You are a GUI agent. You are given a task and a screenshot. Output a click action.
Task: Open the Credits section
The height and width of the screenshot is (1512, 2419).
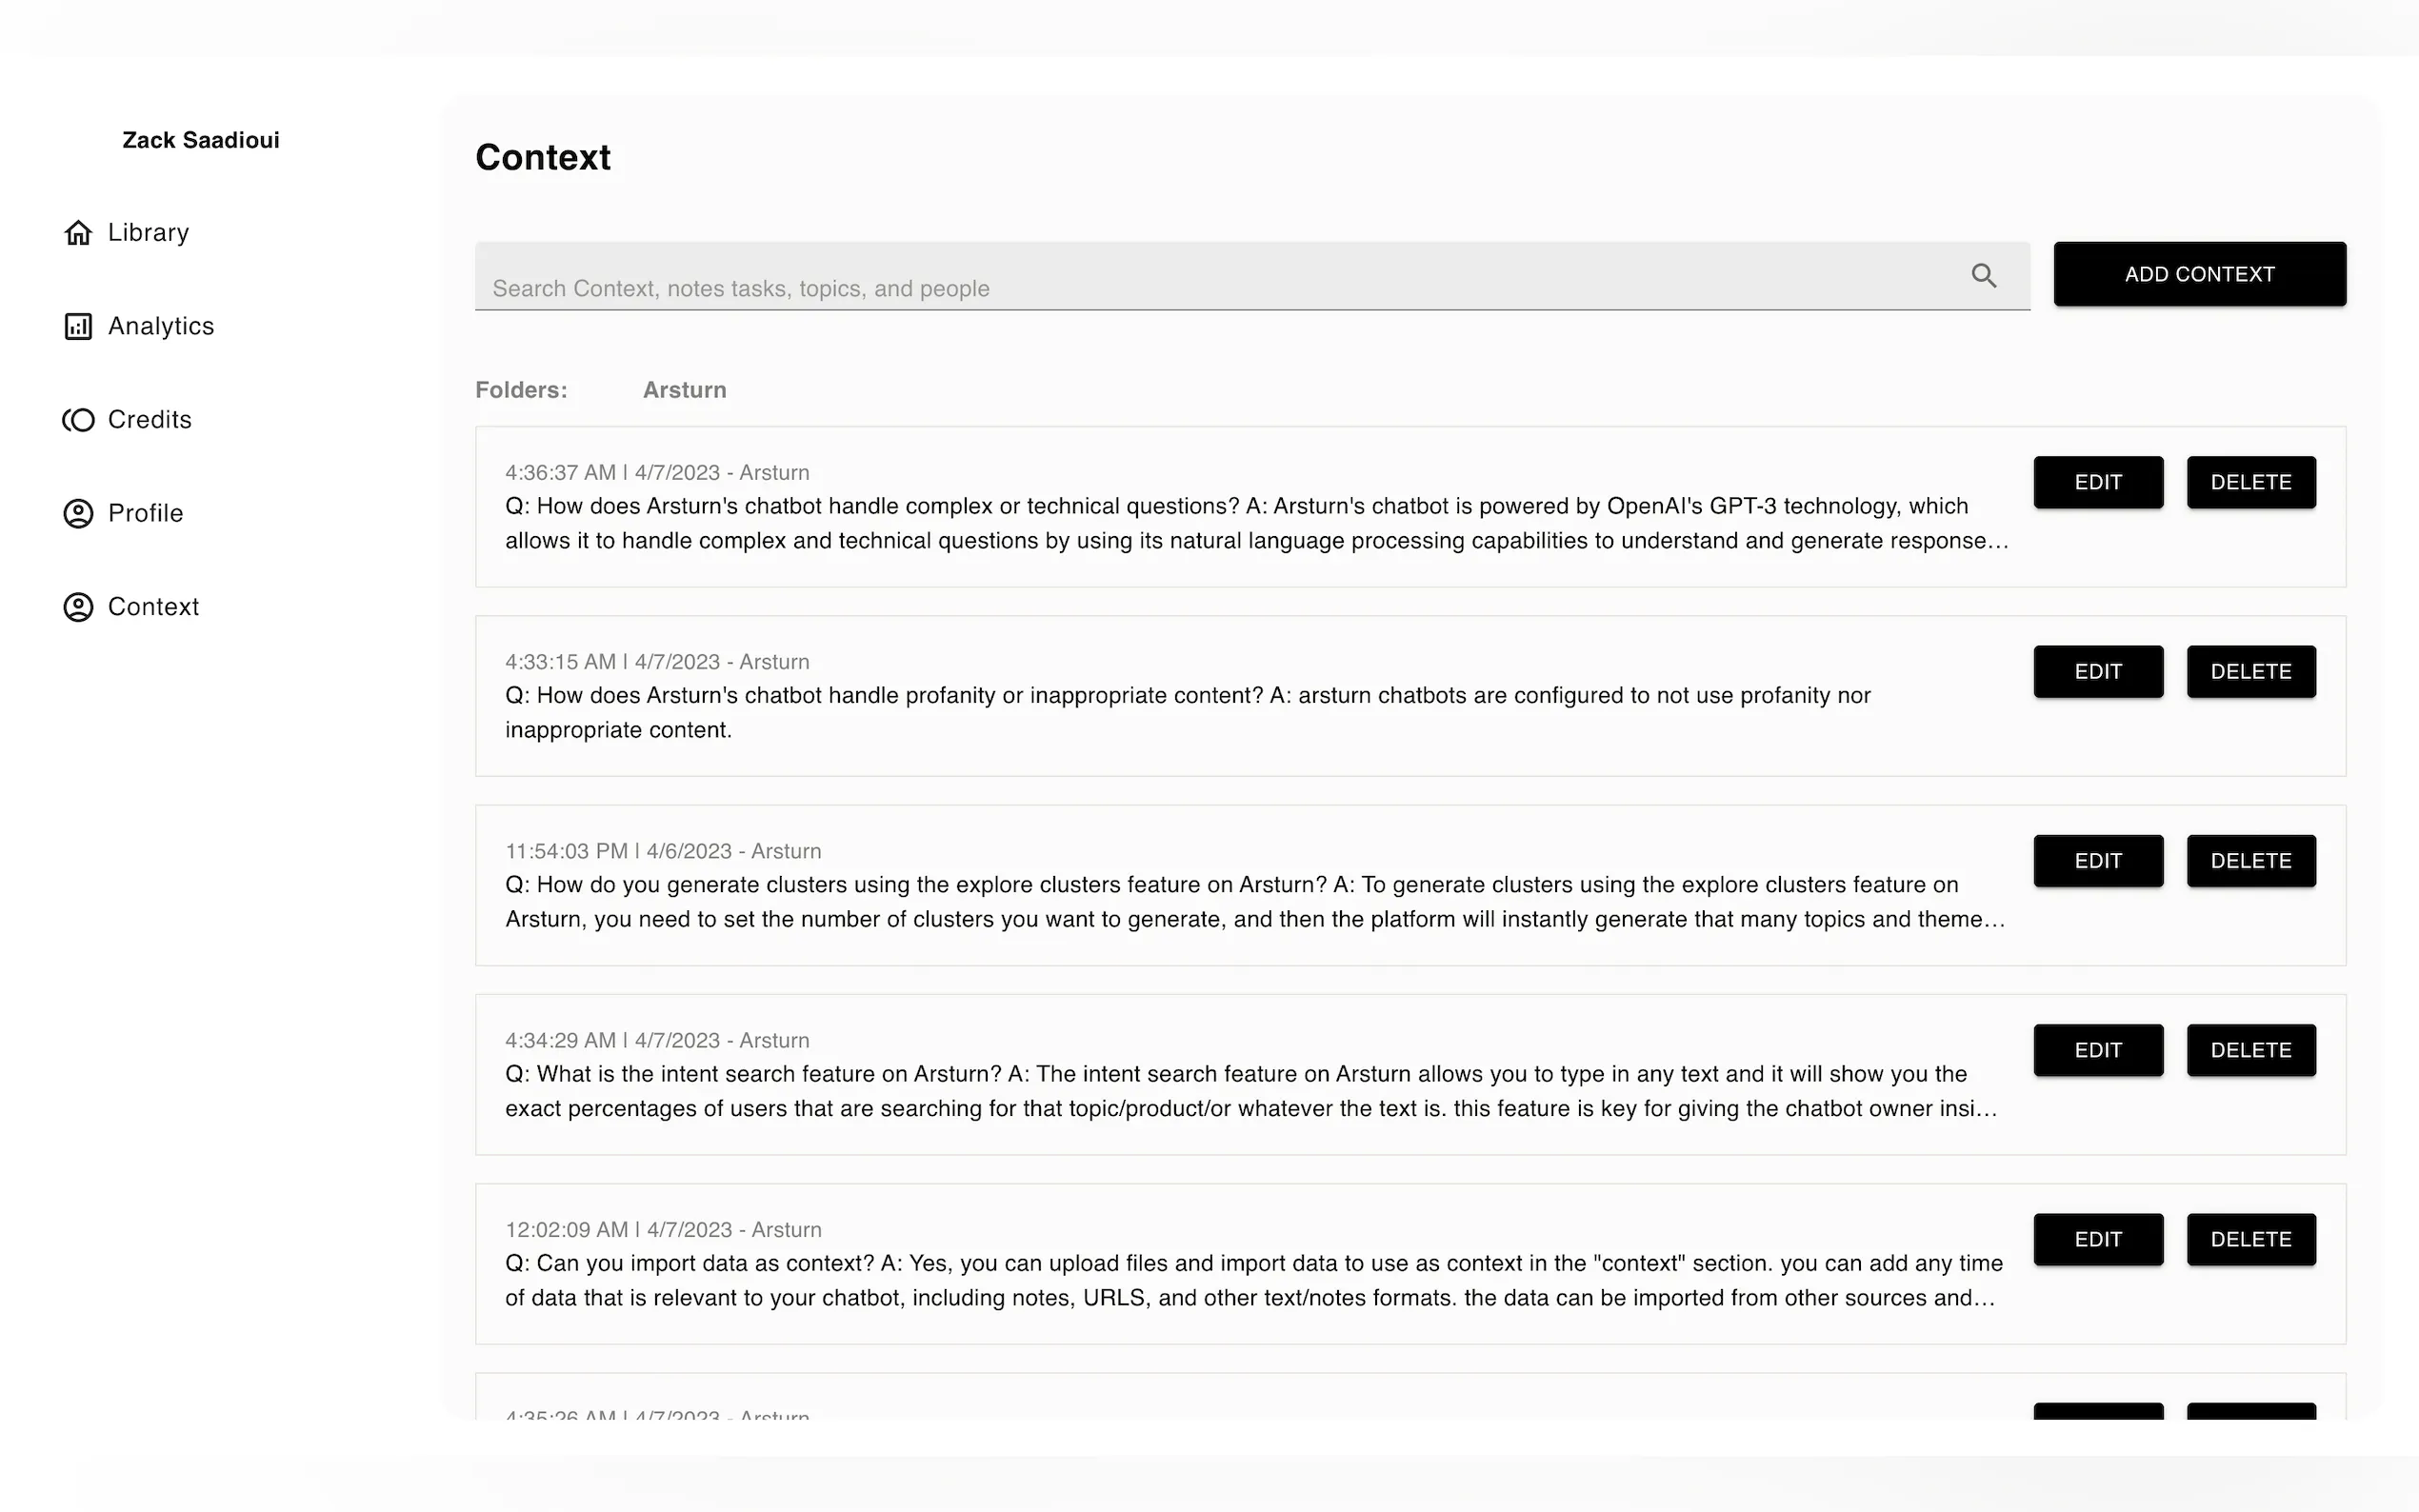[x=149, y=420]
